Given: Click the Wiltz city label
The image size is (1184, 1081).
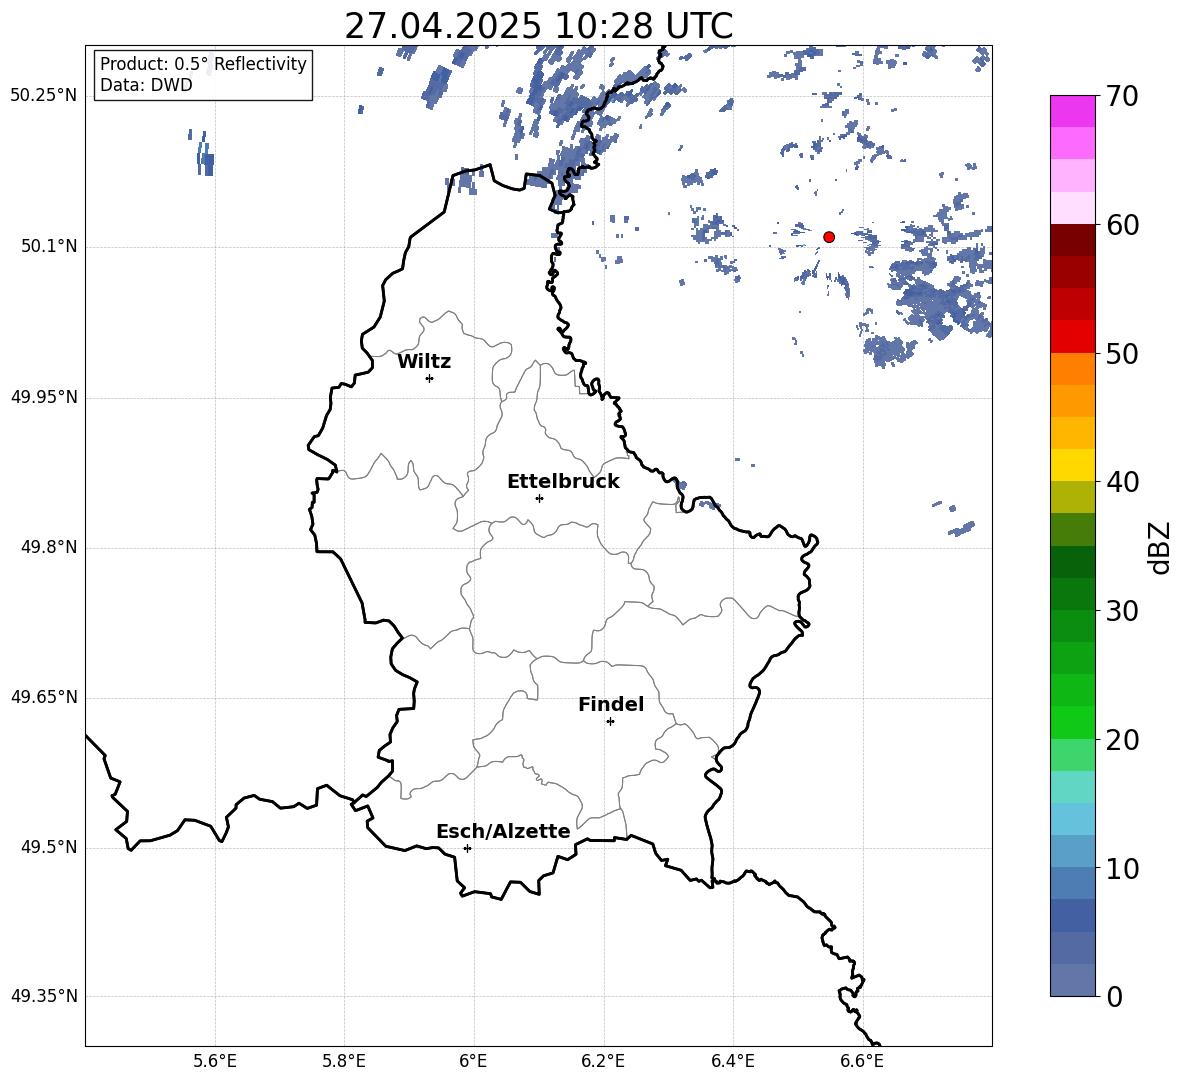Looking at the screenshot, I should pyautogui.click(x=424, y=362).
